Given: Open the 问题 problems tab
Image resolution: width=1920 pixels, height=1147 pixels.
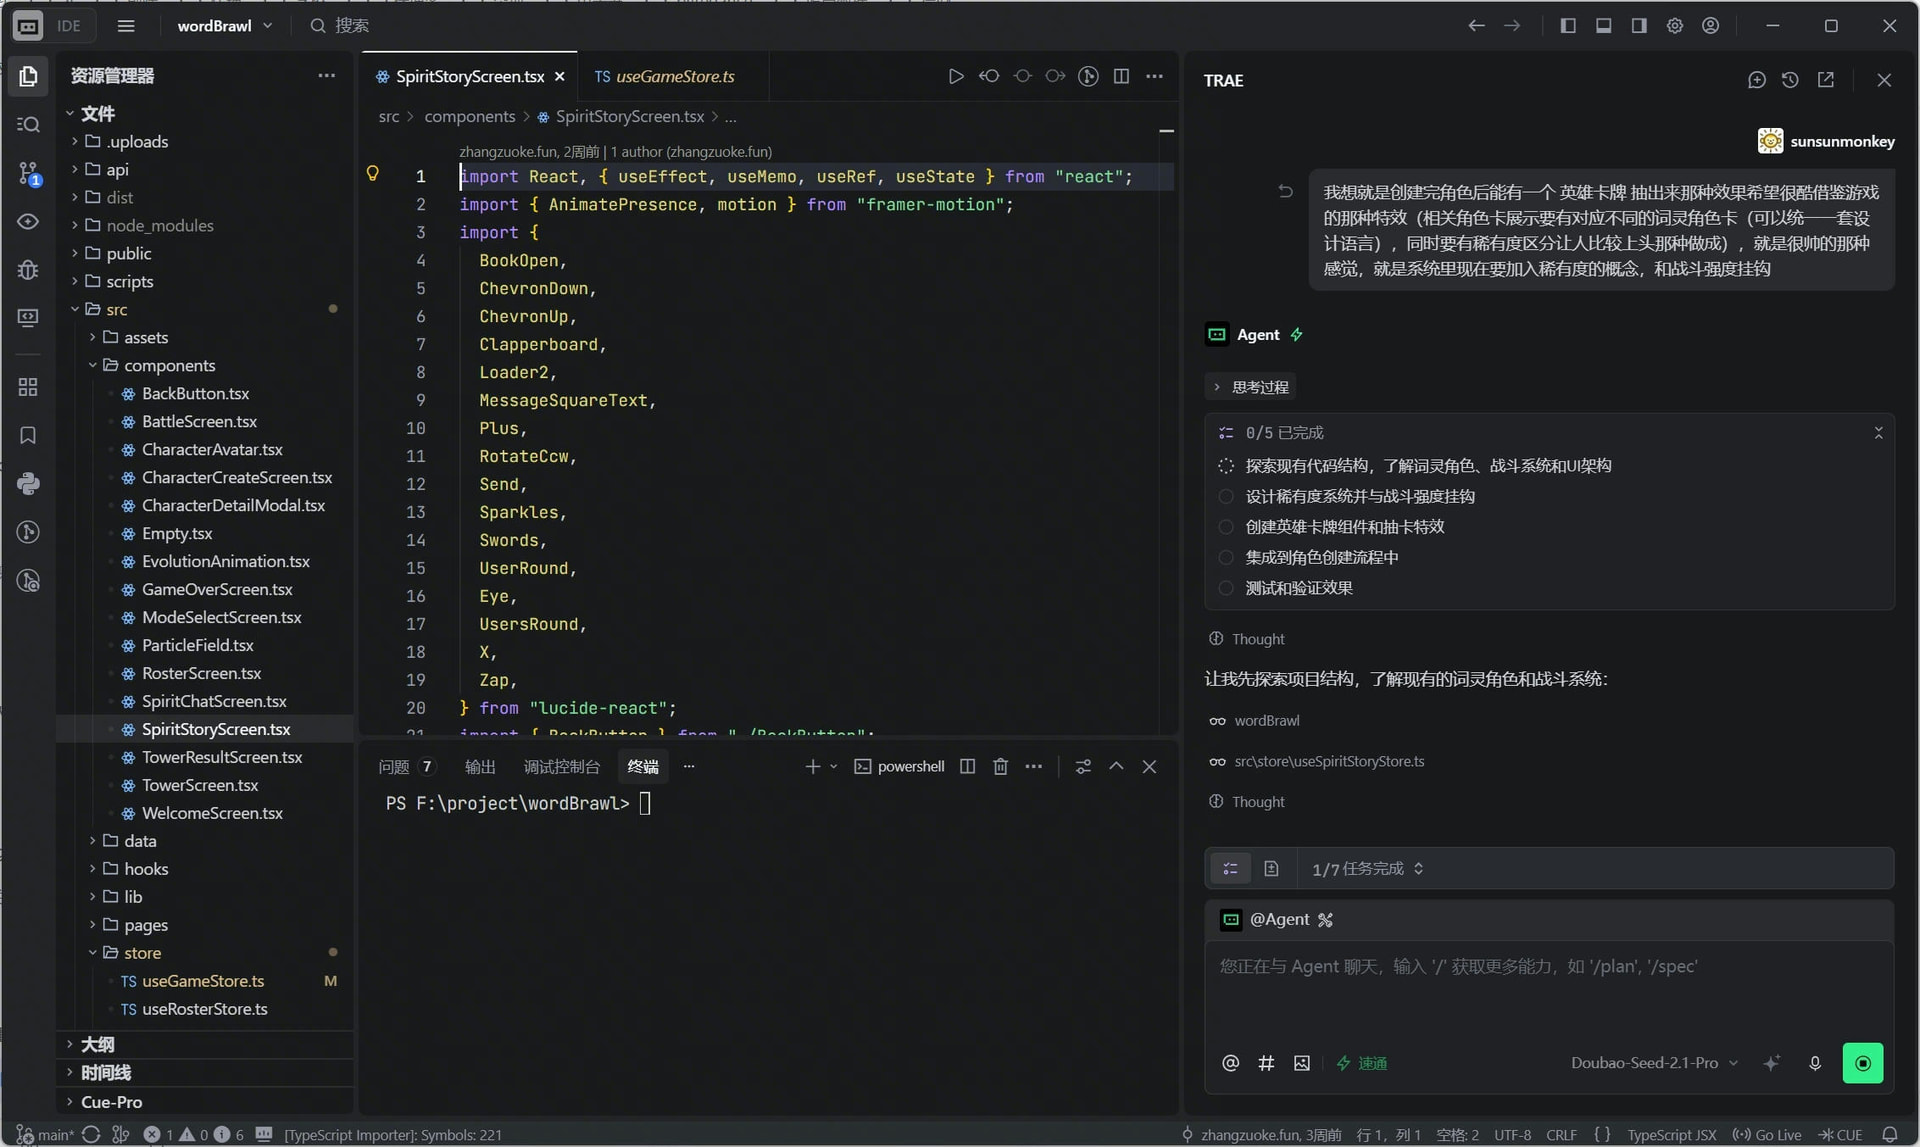Looking at the screenshot, I should point(405,766).
